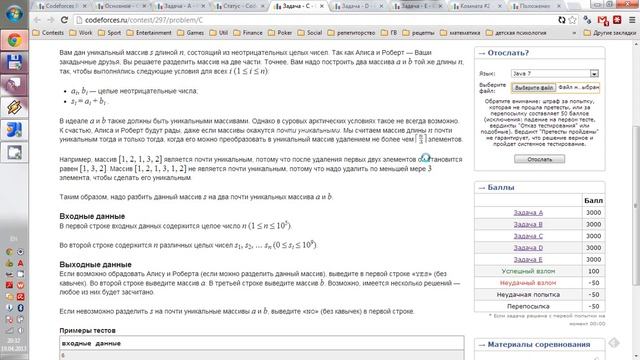Click the EN language indicator
The height and width of the screenshot is (360, 640).
coord(14,238)
